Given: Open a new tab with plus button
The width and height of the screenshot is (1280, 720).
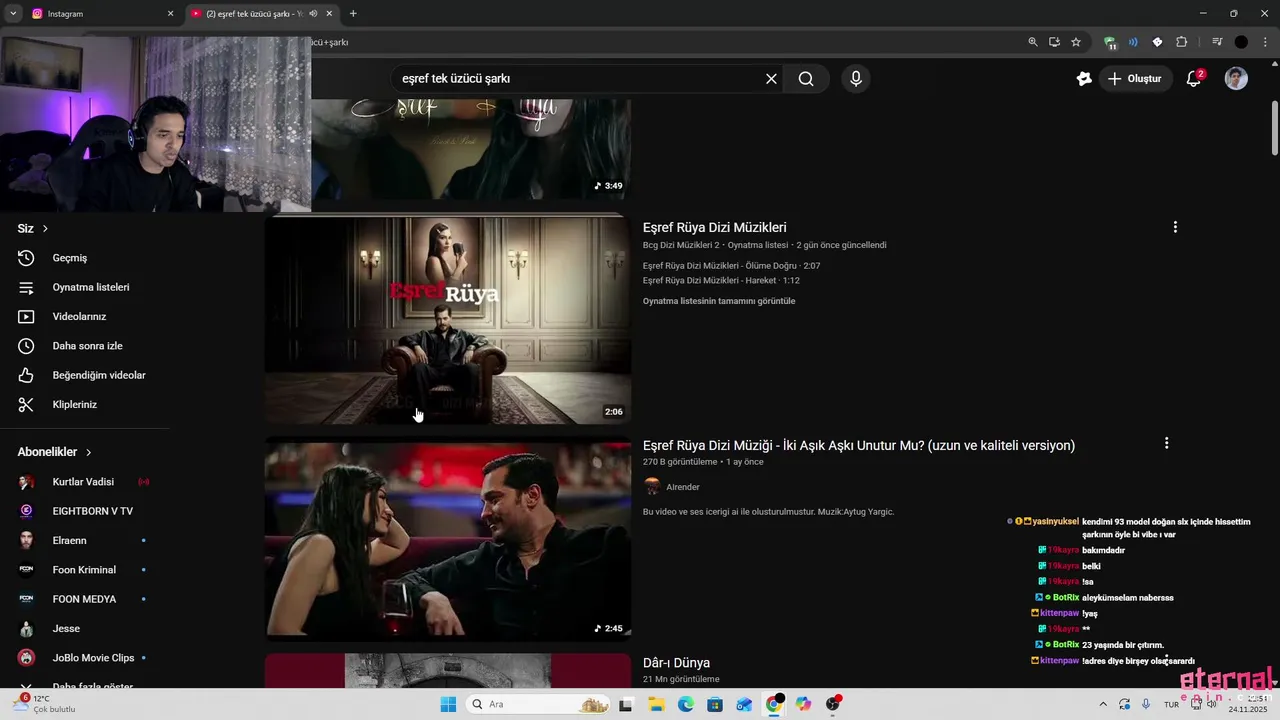Looking at the screenshot, I should pyautogui.click(x=353, y=14).
